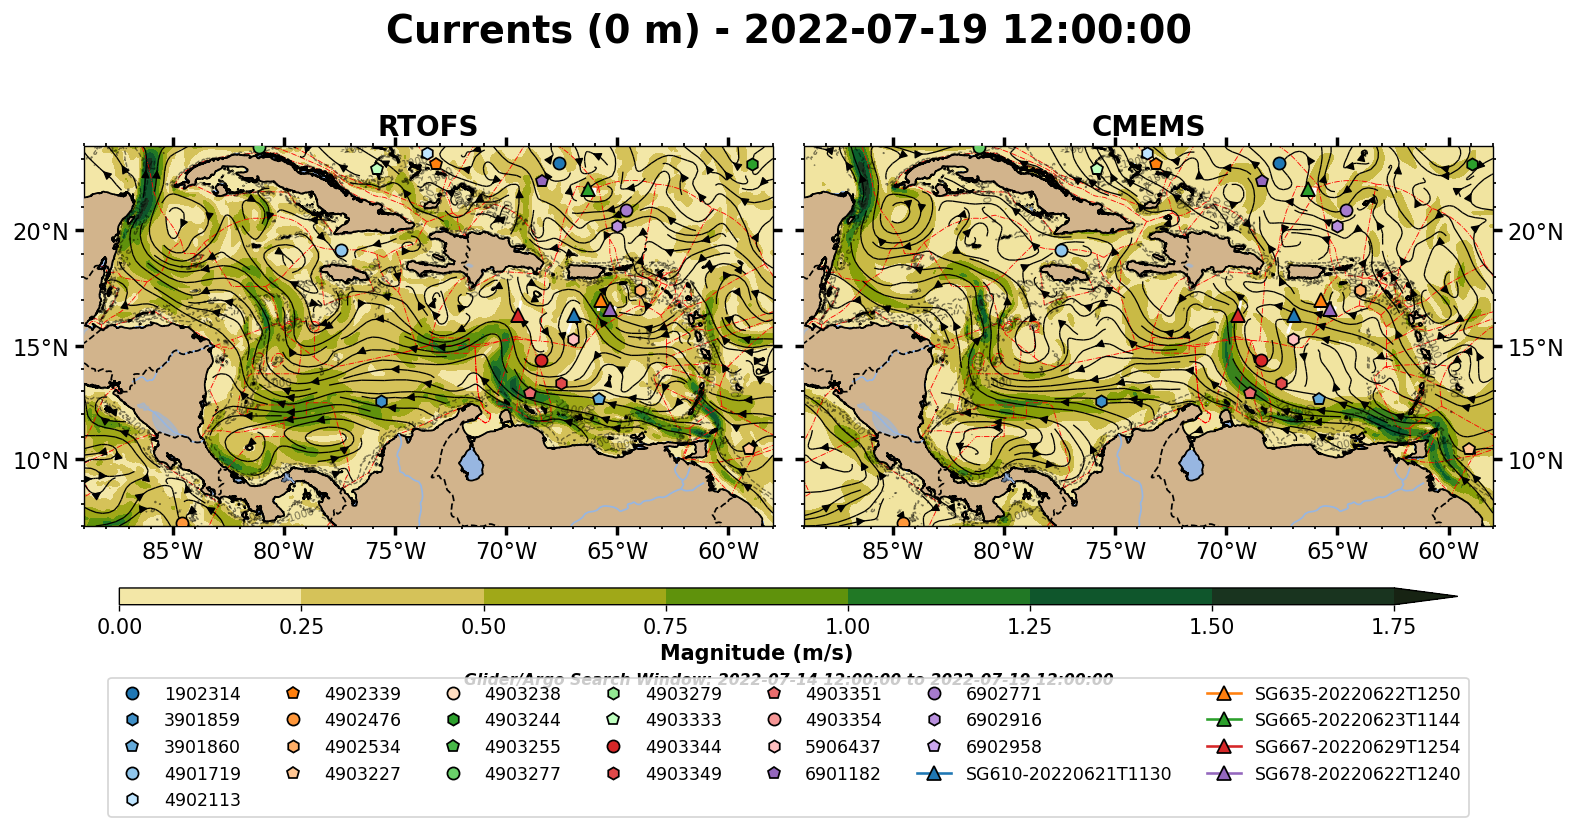Select the legend marker for 4902534
The height and width of the screenshot is (829, 1577).
tap(293, 746)
